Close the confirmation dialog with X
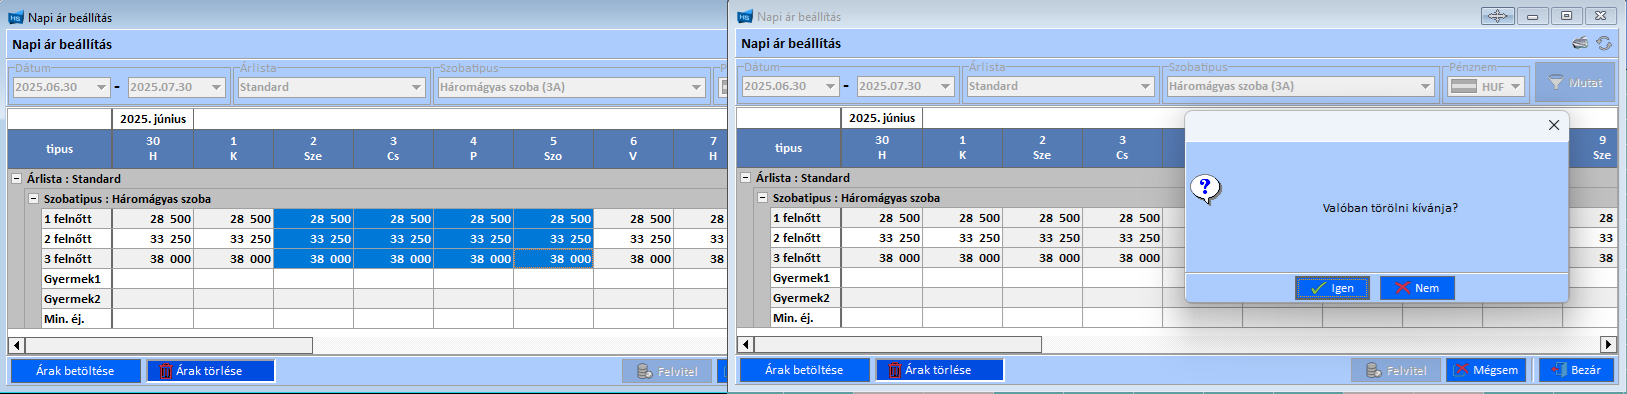The height and width of the screenshot is (394, 1627). coord(1553,125)
